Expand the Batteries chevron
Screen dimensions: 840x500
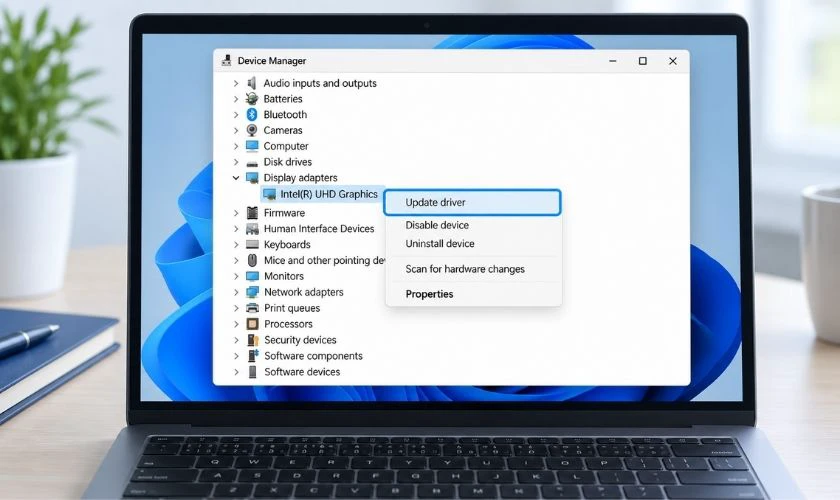[x=236, y=99]
